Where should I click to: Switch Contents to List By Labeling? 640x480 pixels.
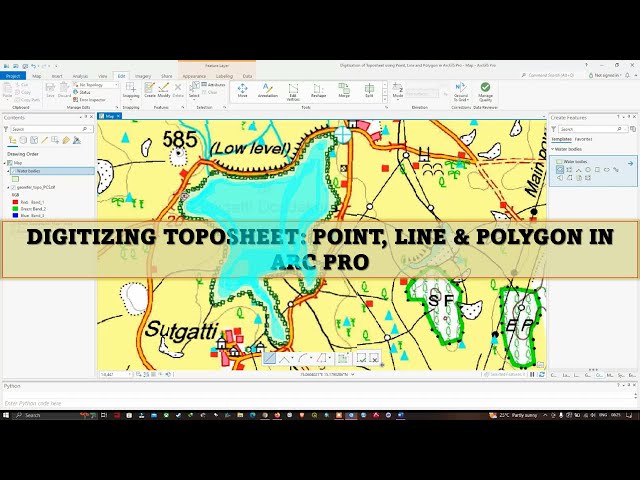pyautogui.click(x=66, y=140)
